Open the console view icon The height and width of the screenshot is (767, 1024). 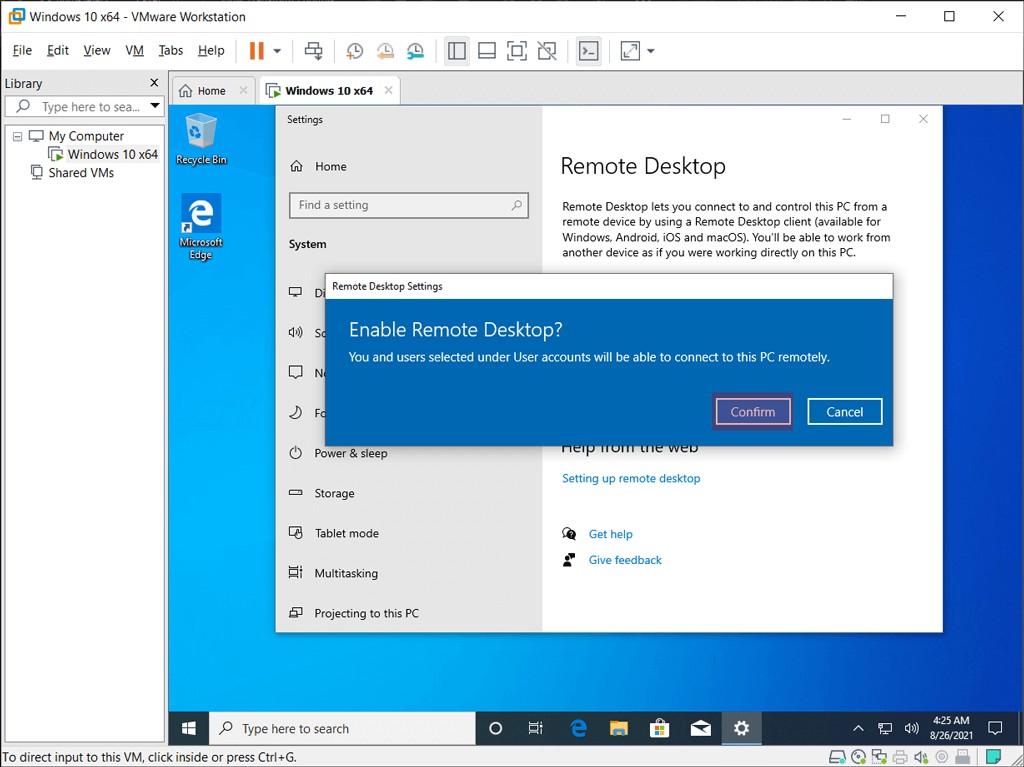(589, 51)
